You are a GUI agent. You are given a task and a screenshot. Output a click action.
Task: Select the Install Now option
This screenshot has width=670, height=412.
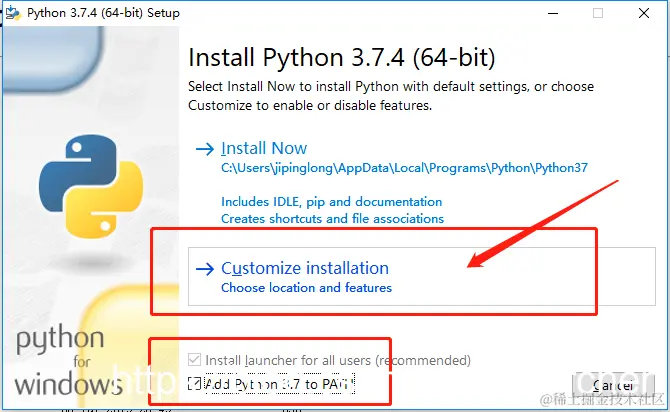click(x=264, y=148)
